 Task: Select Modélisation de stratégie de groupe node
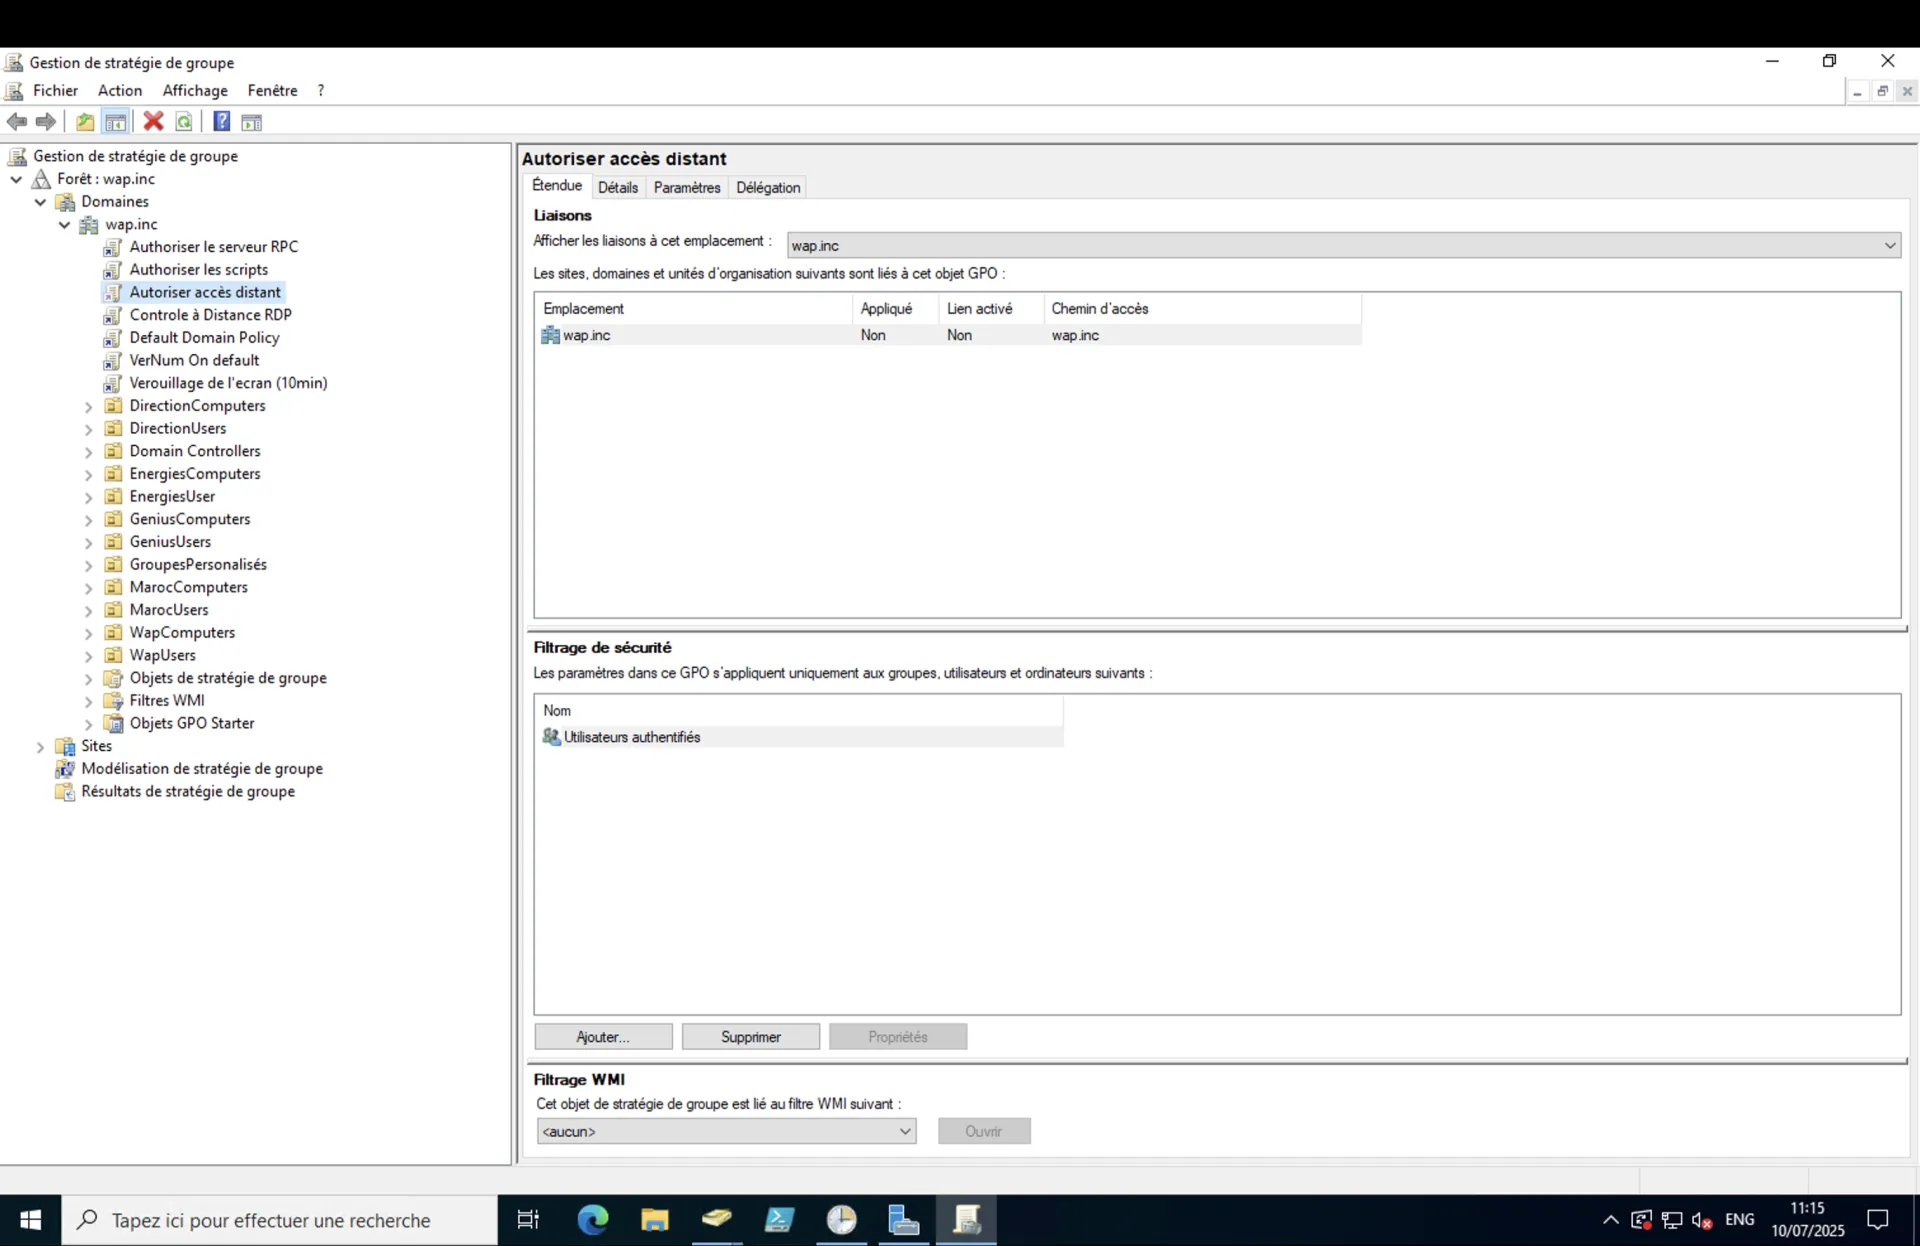pos(201,768)
